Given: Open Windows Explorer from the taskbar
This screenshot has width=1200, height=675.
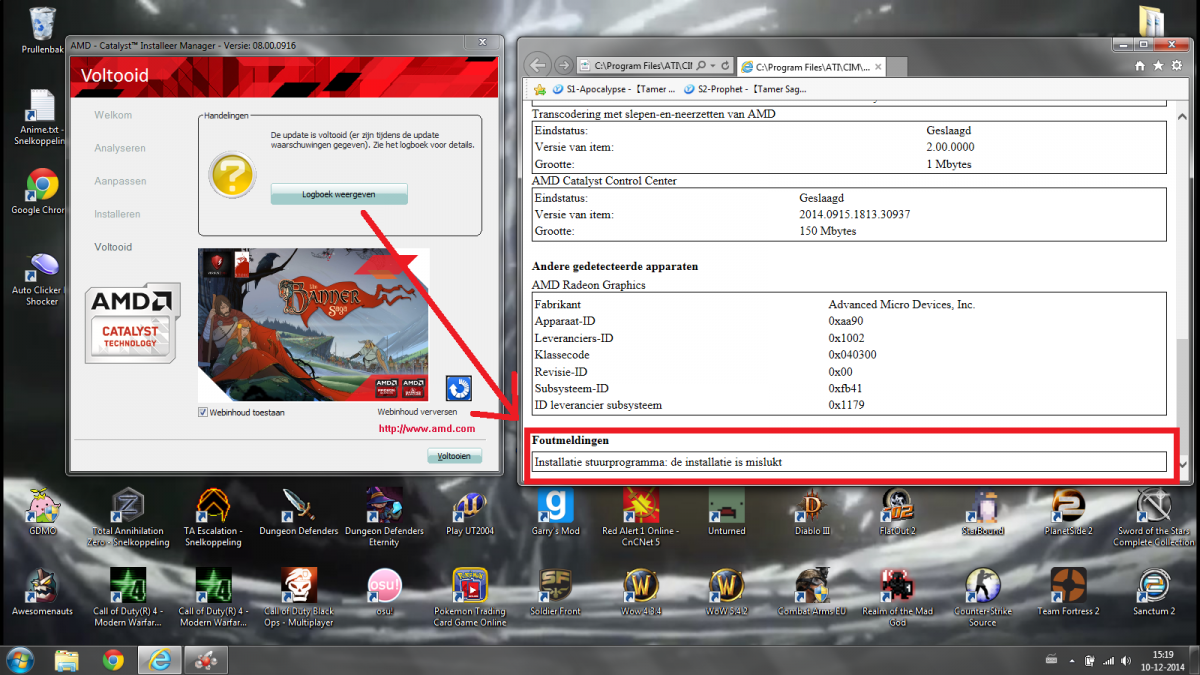Looking at the screenshot, I should 67,660.
